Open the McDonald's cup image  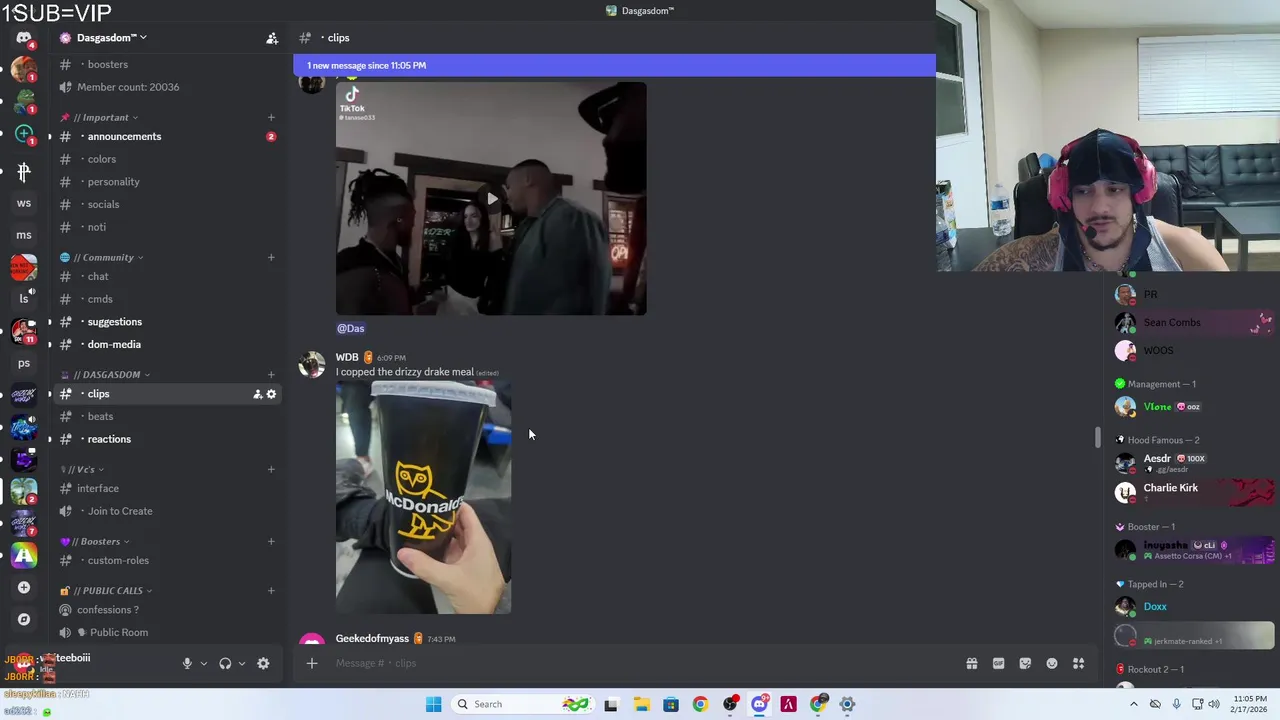[x=423, y=497]
